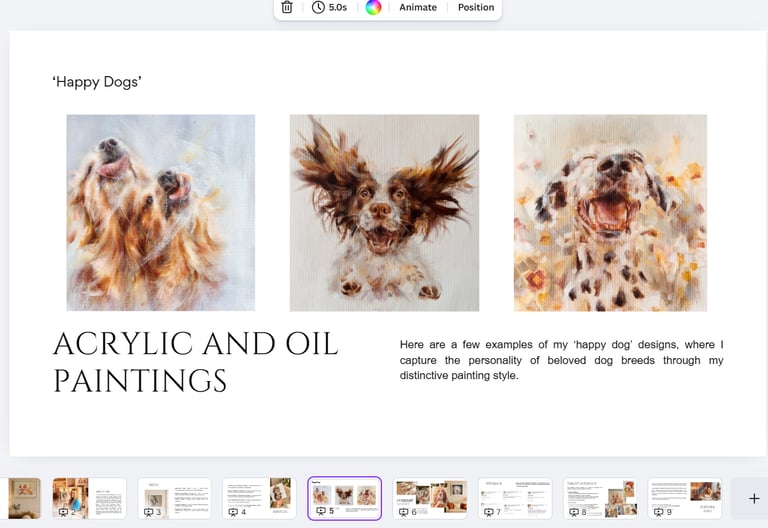Delete the page using the trash icon
Screen dimensions: 768x528
point(287,7)
